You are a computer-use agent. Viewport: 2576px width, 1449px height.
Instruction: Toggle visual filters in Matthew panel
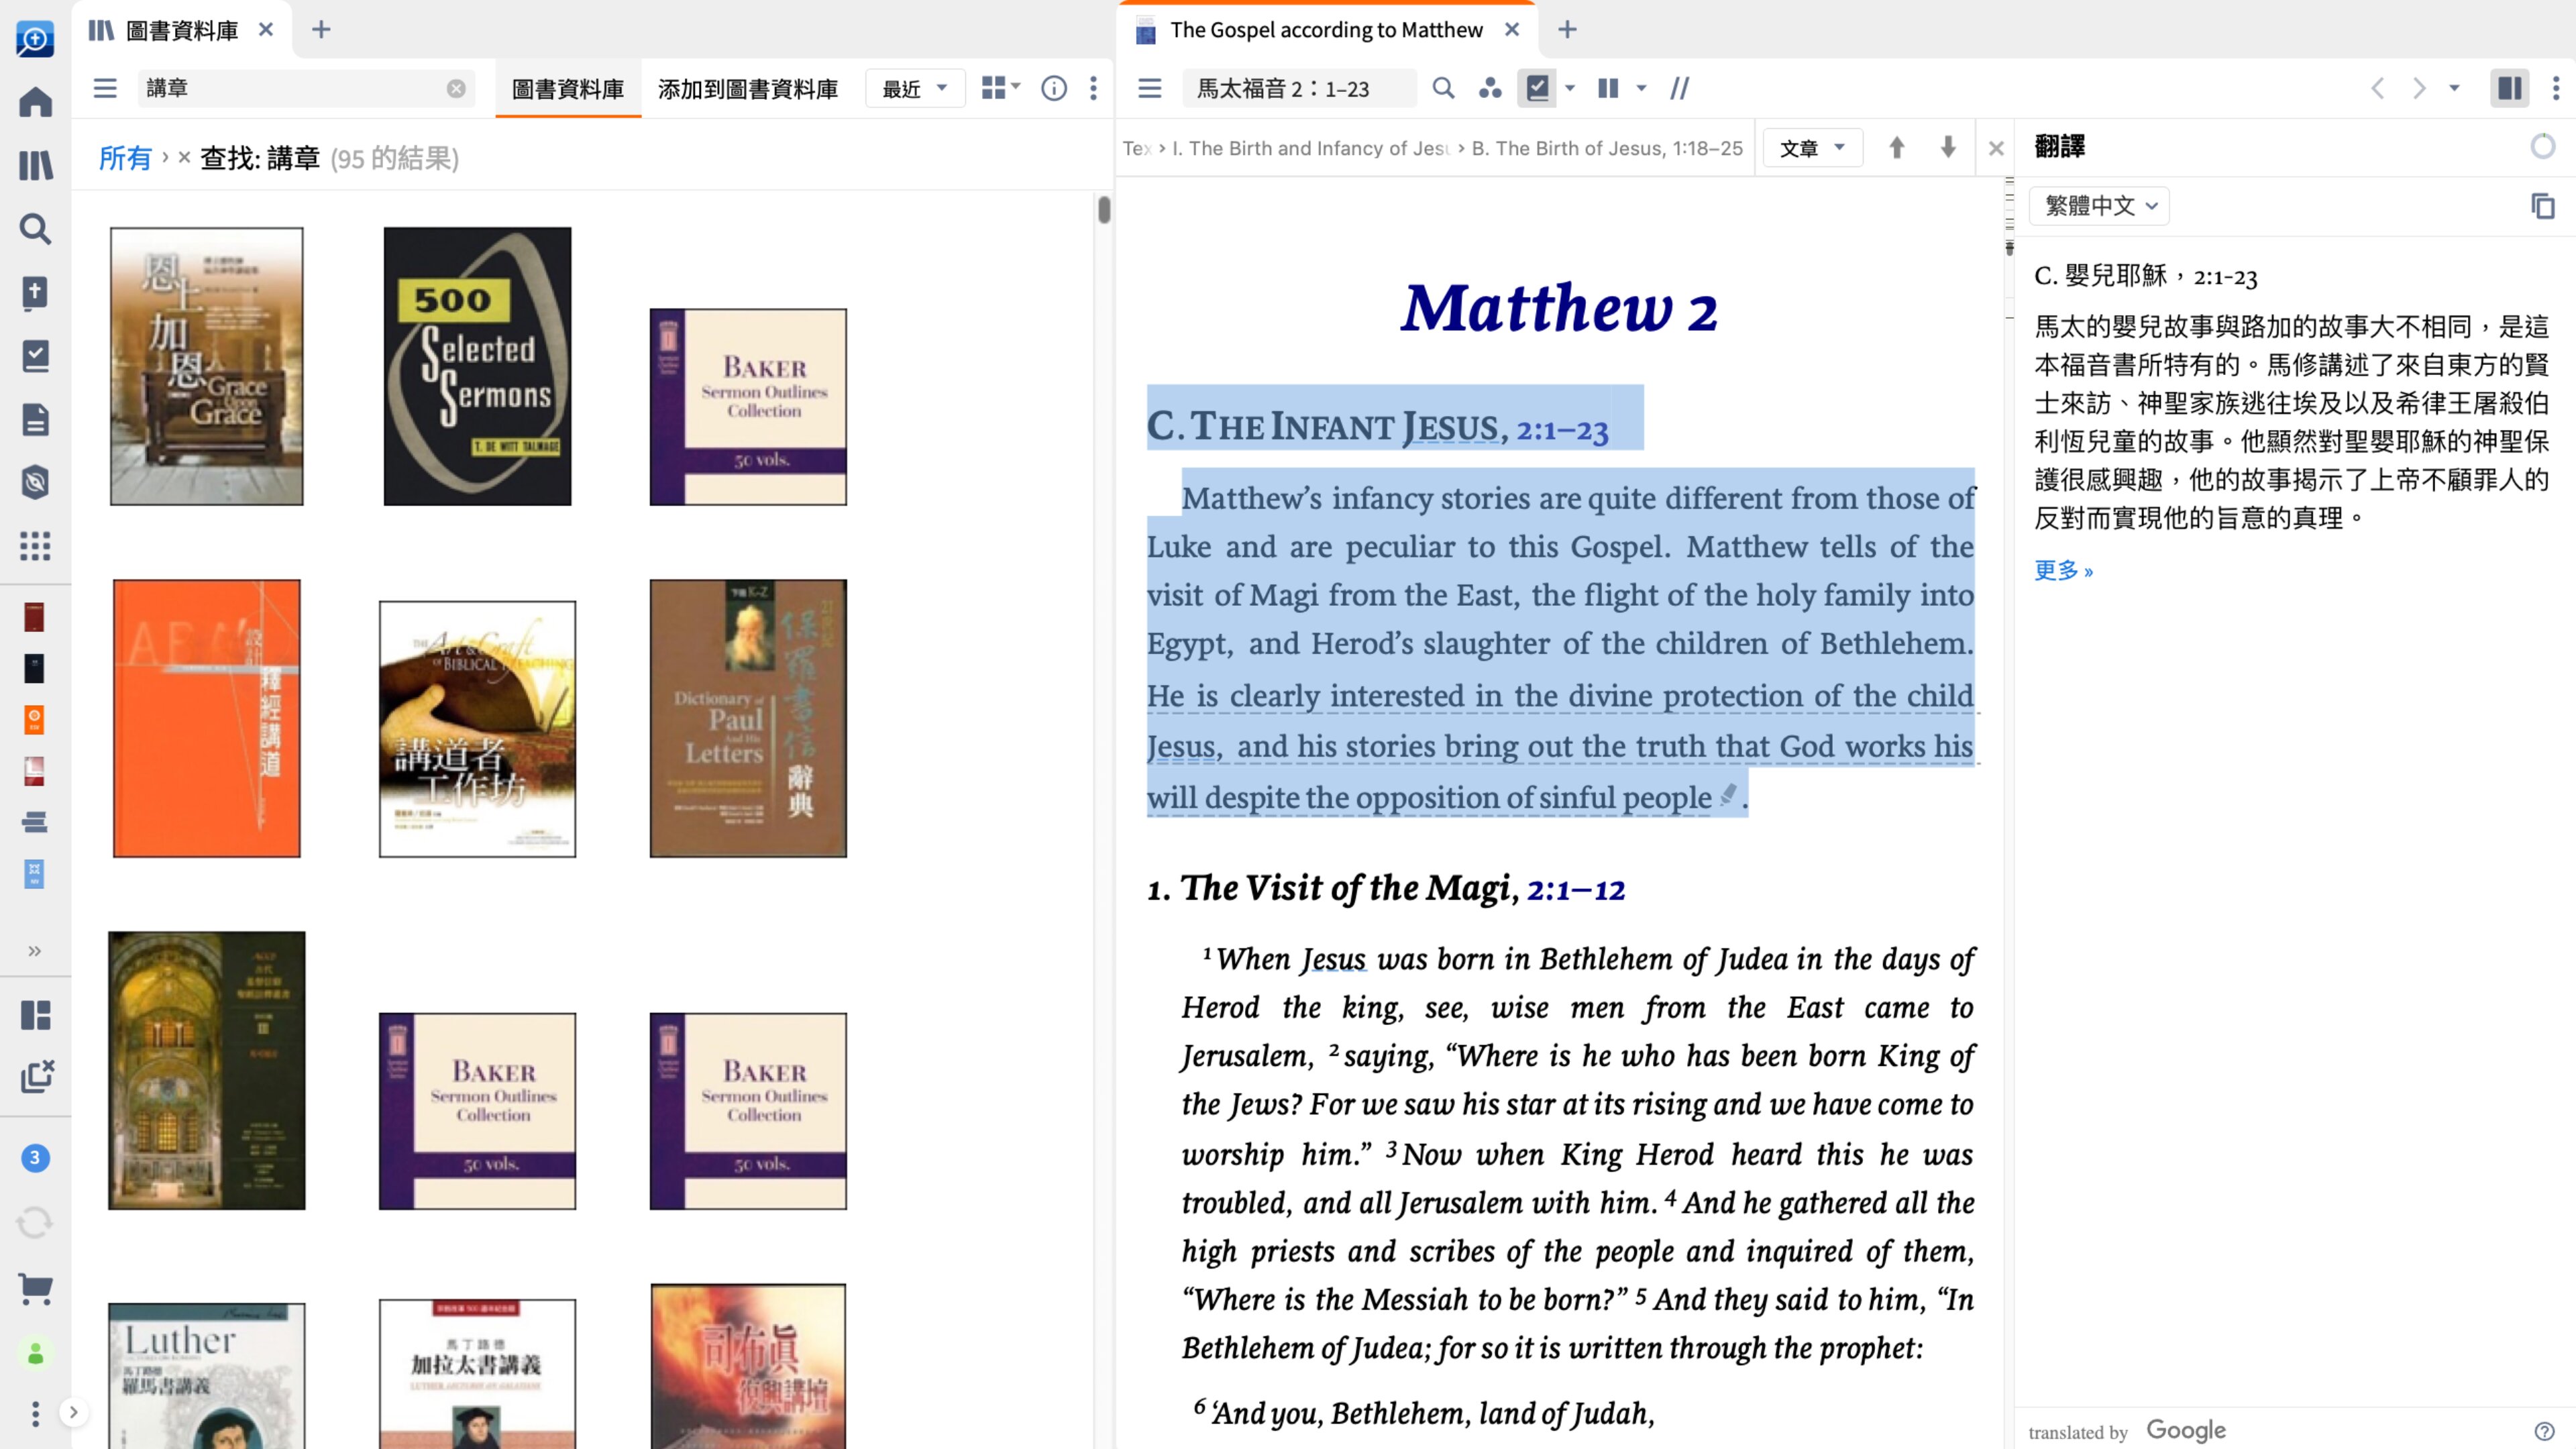[x=1537, y=88]
